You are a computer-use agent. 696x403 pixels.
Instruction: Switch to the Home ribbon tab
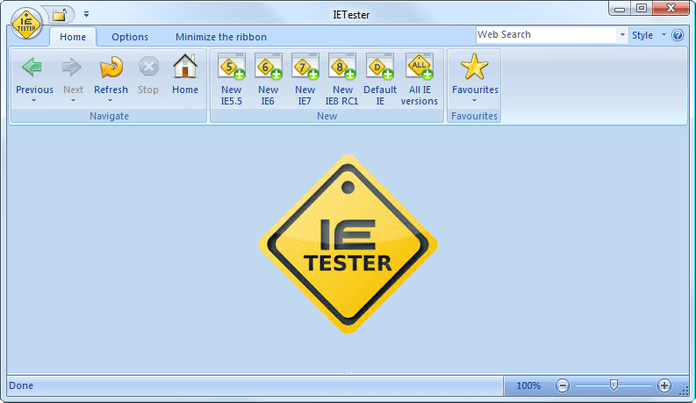(73, 37)
